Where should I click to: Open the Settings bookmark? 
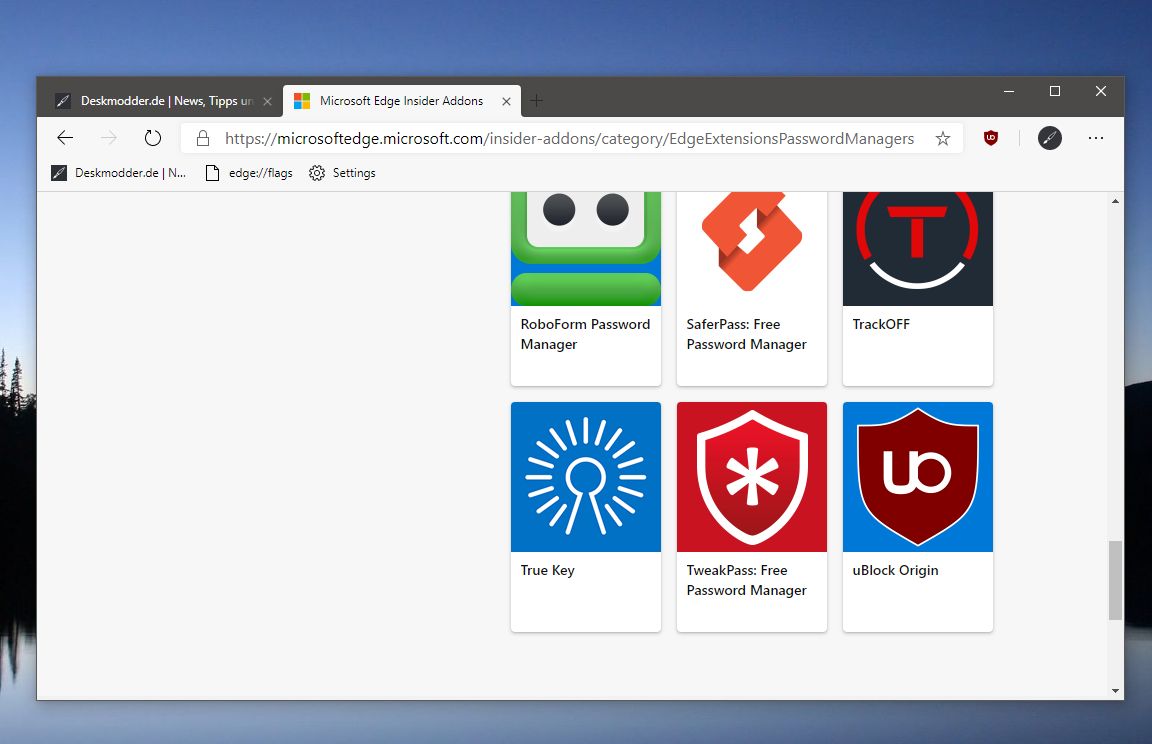tap(342, 173)
